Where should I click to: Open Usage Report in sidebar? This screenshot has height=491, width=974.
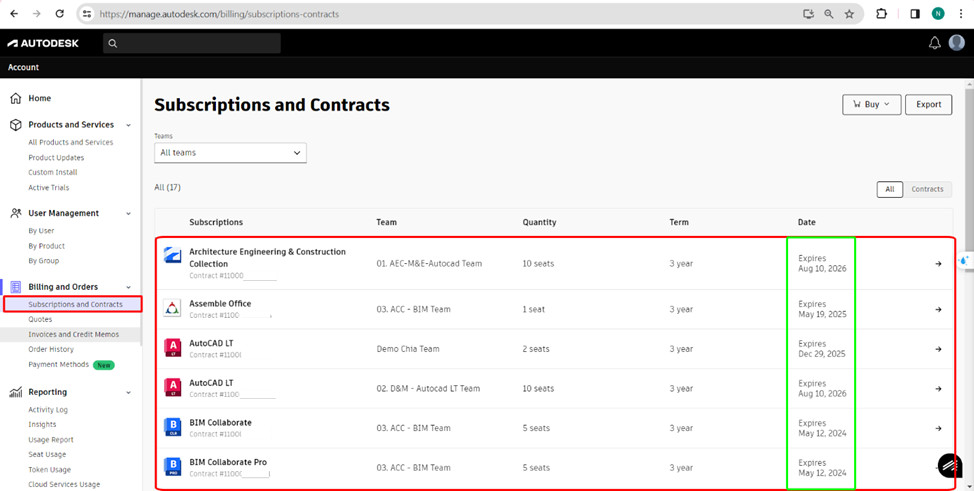[51, 439]
